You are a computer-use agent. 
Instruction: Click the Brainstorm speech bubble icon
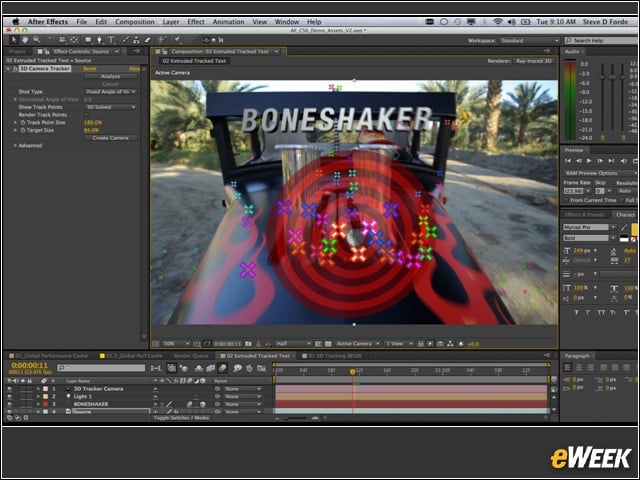coord(237,368)
